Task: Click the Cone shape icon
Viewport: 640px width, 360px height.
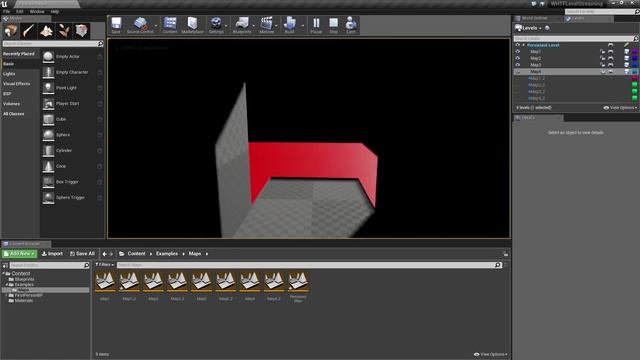Action: tap(48, 166)
